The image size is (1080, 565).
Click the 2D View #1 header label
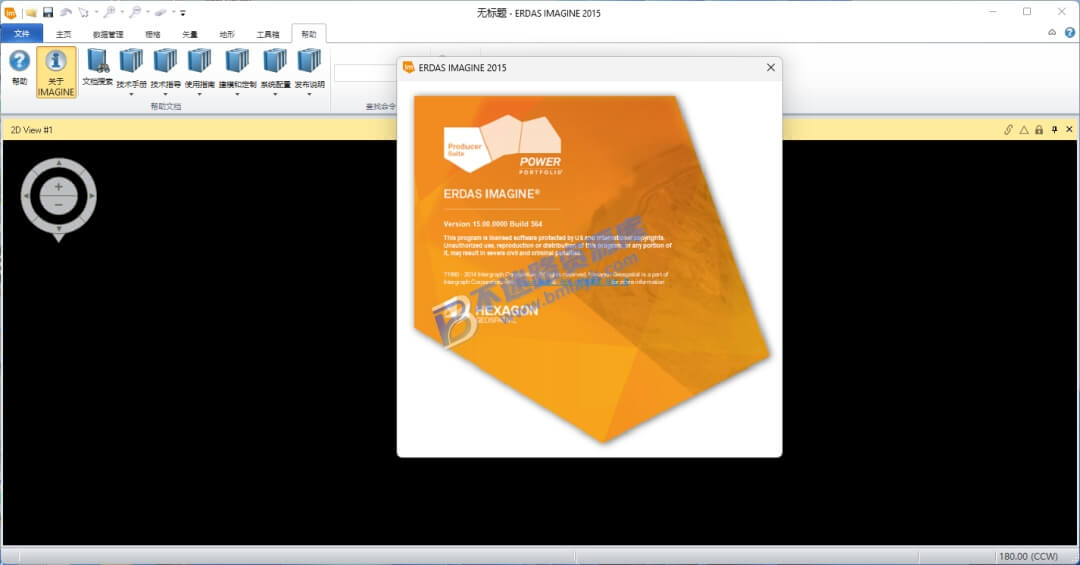pos(32,130)
